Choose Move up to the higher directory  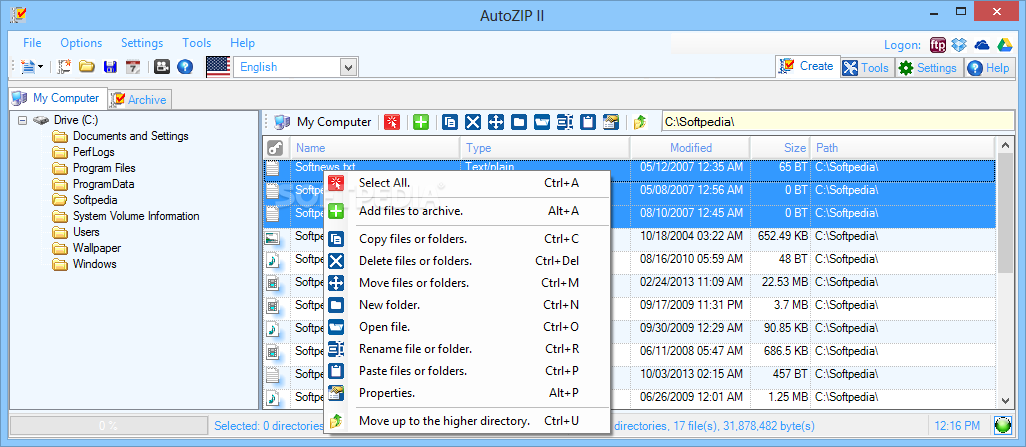click(x=467, y=421)
